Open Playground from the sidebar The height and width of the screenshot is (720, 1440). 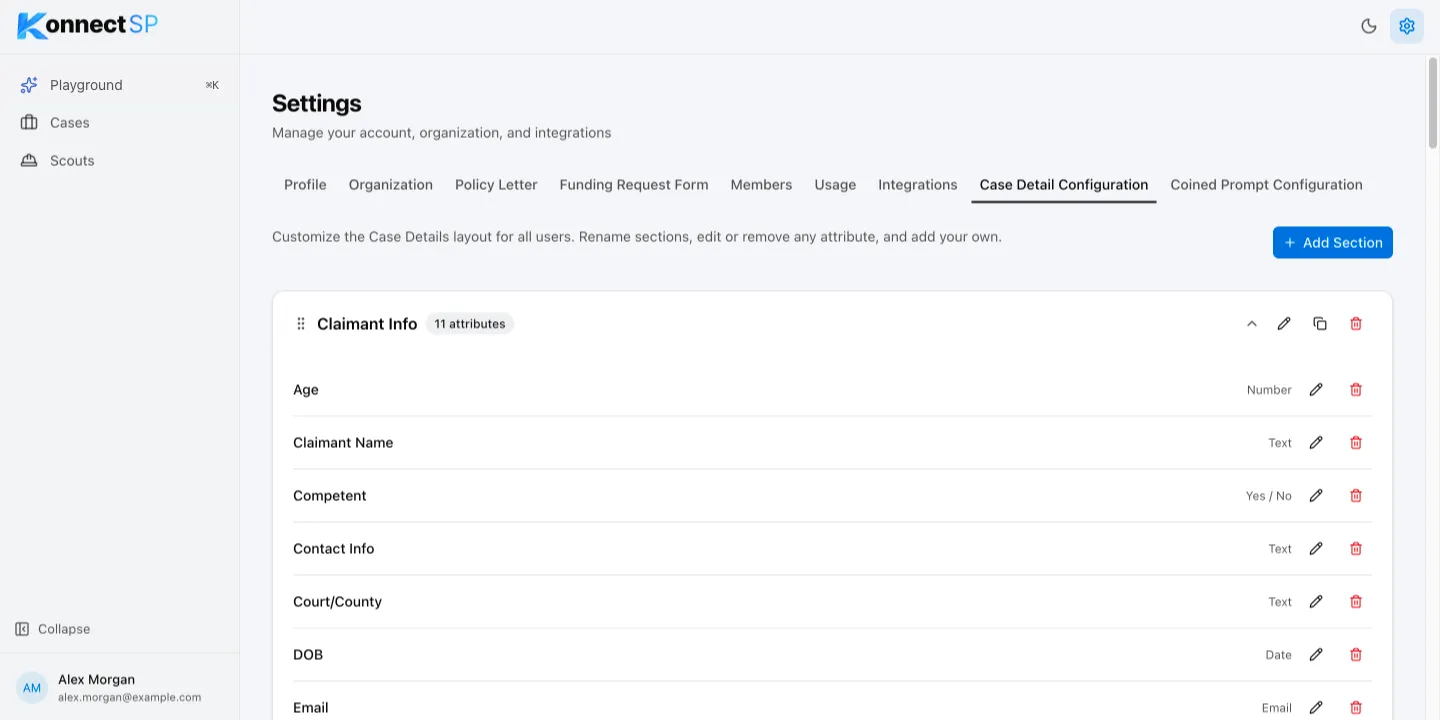(x=119, y=85)
